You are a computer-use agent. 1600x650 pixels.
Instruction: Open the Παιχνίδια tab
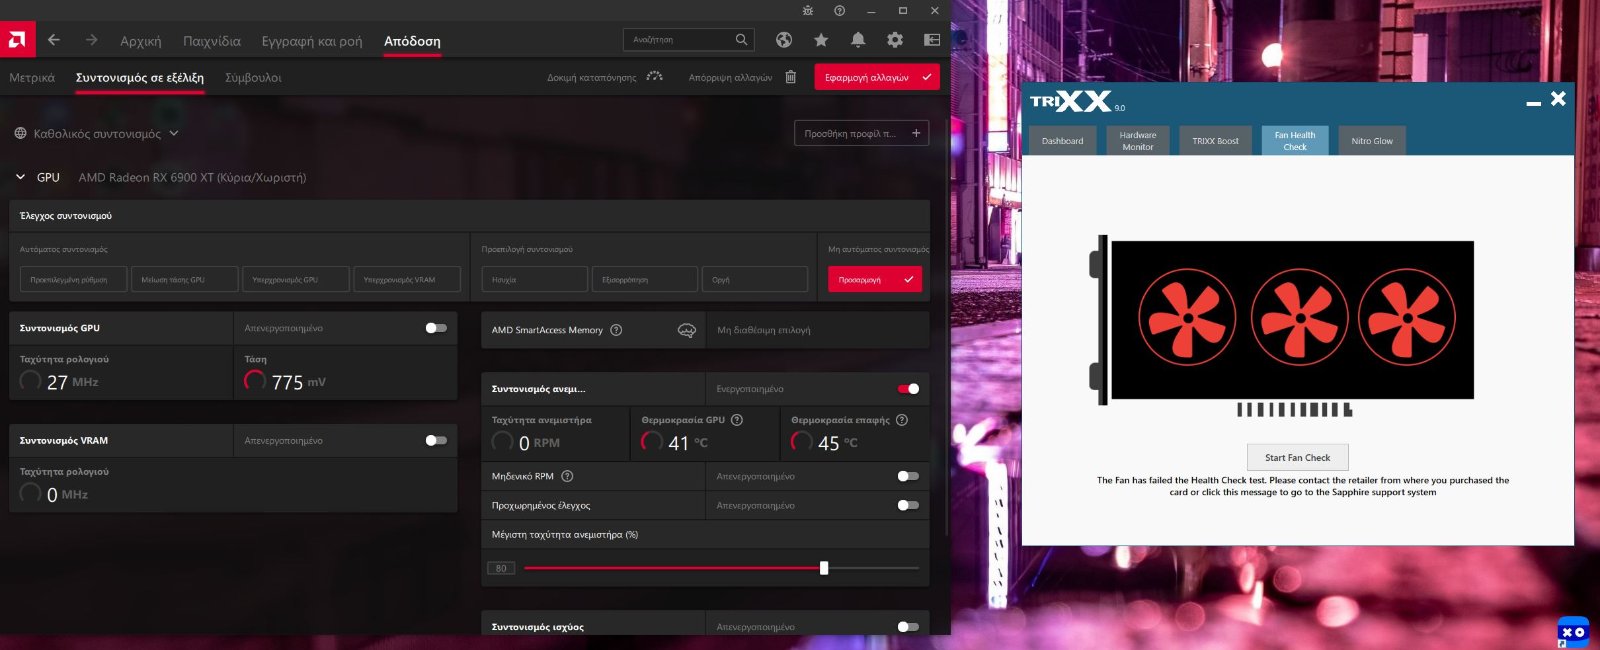coord(212,41)
